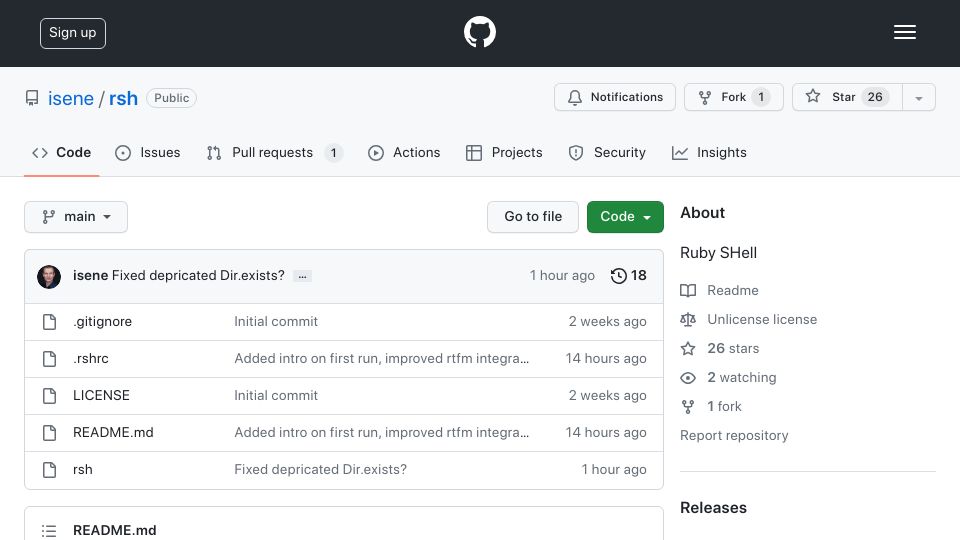Click the license scales icon
The width and height of the screenshot is (960, 540).
pos(688,320)
